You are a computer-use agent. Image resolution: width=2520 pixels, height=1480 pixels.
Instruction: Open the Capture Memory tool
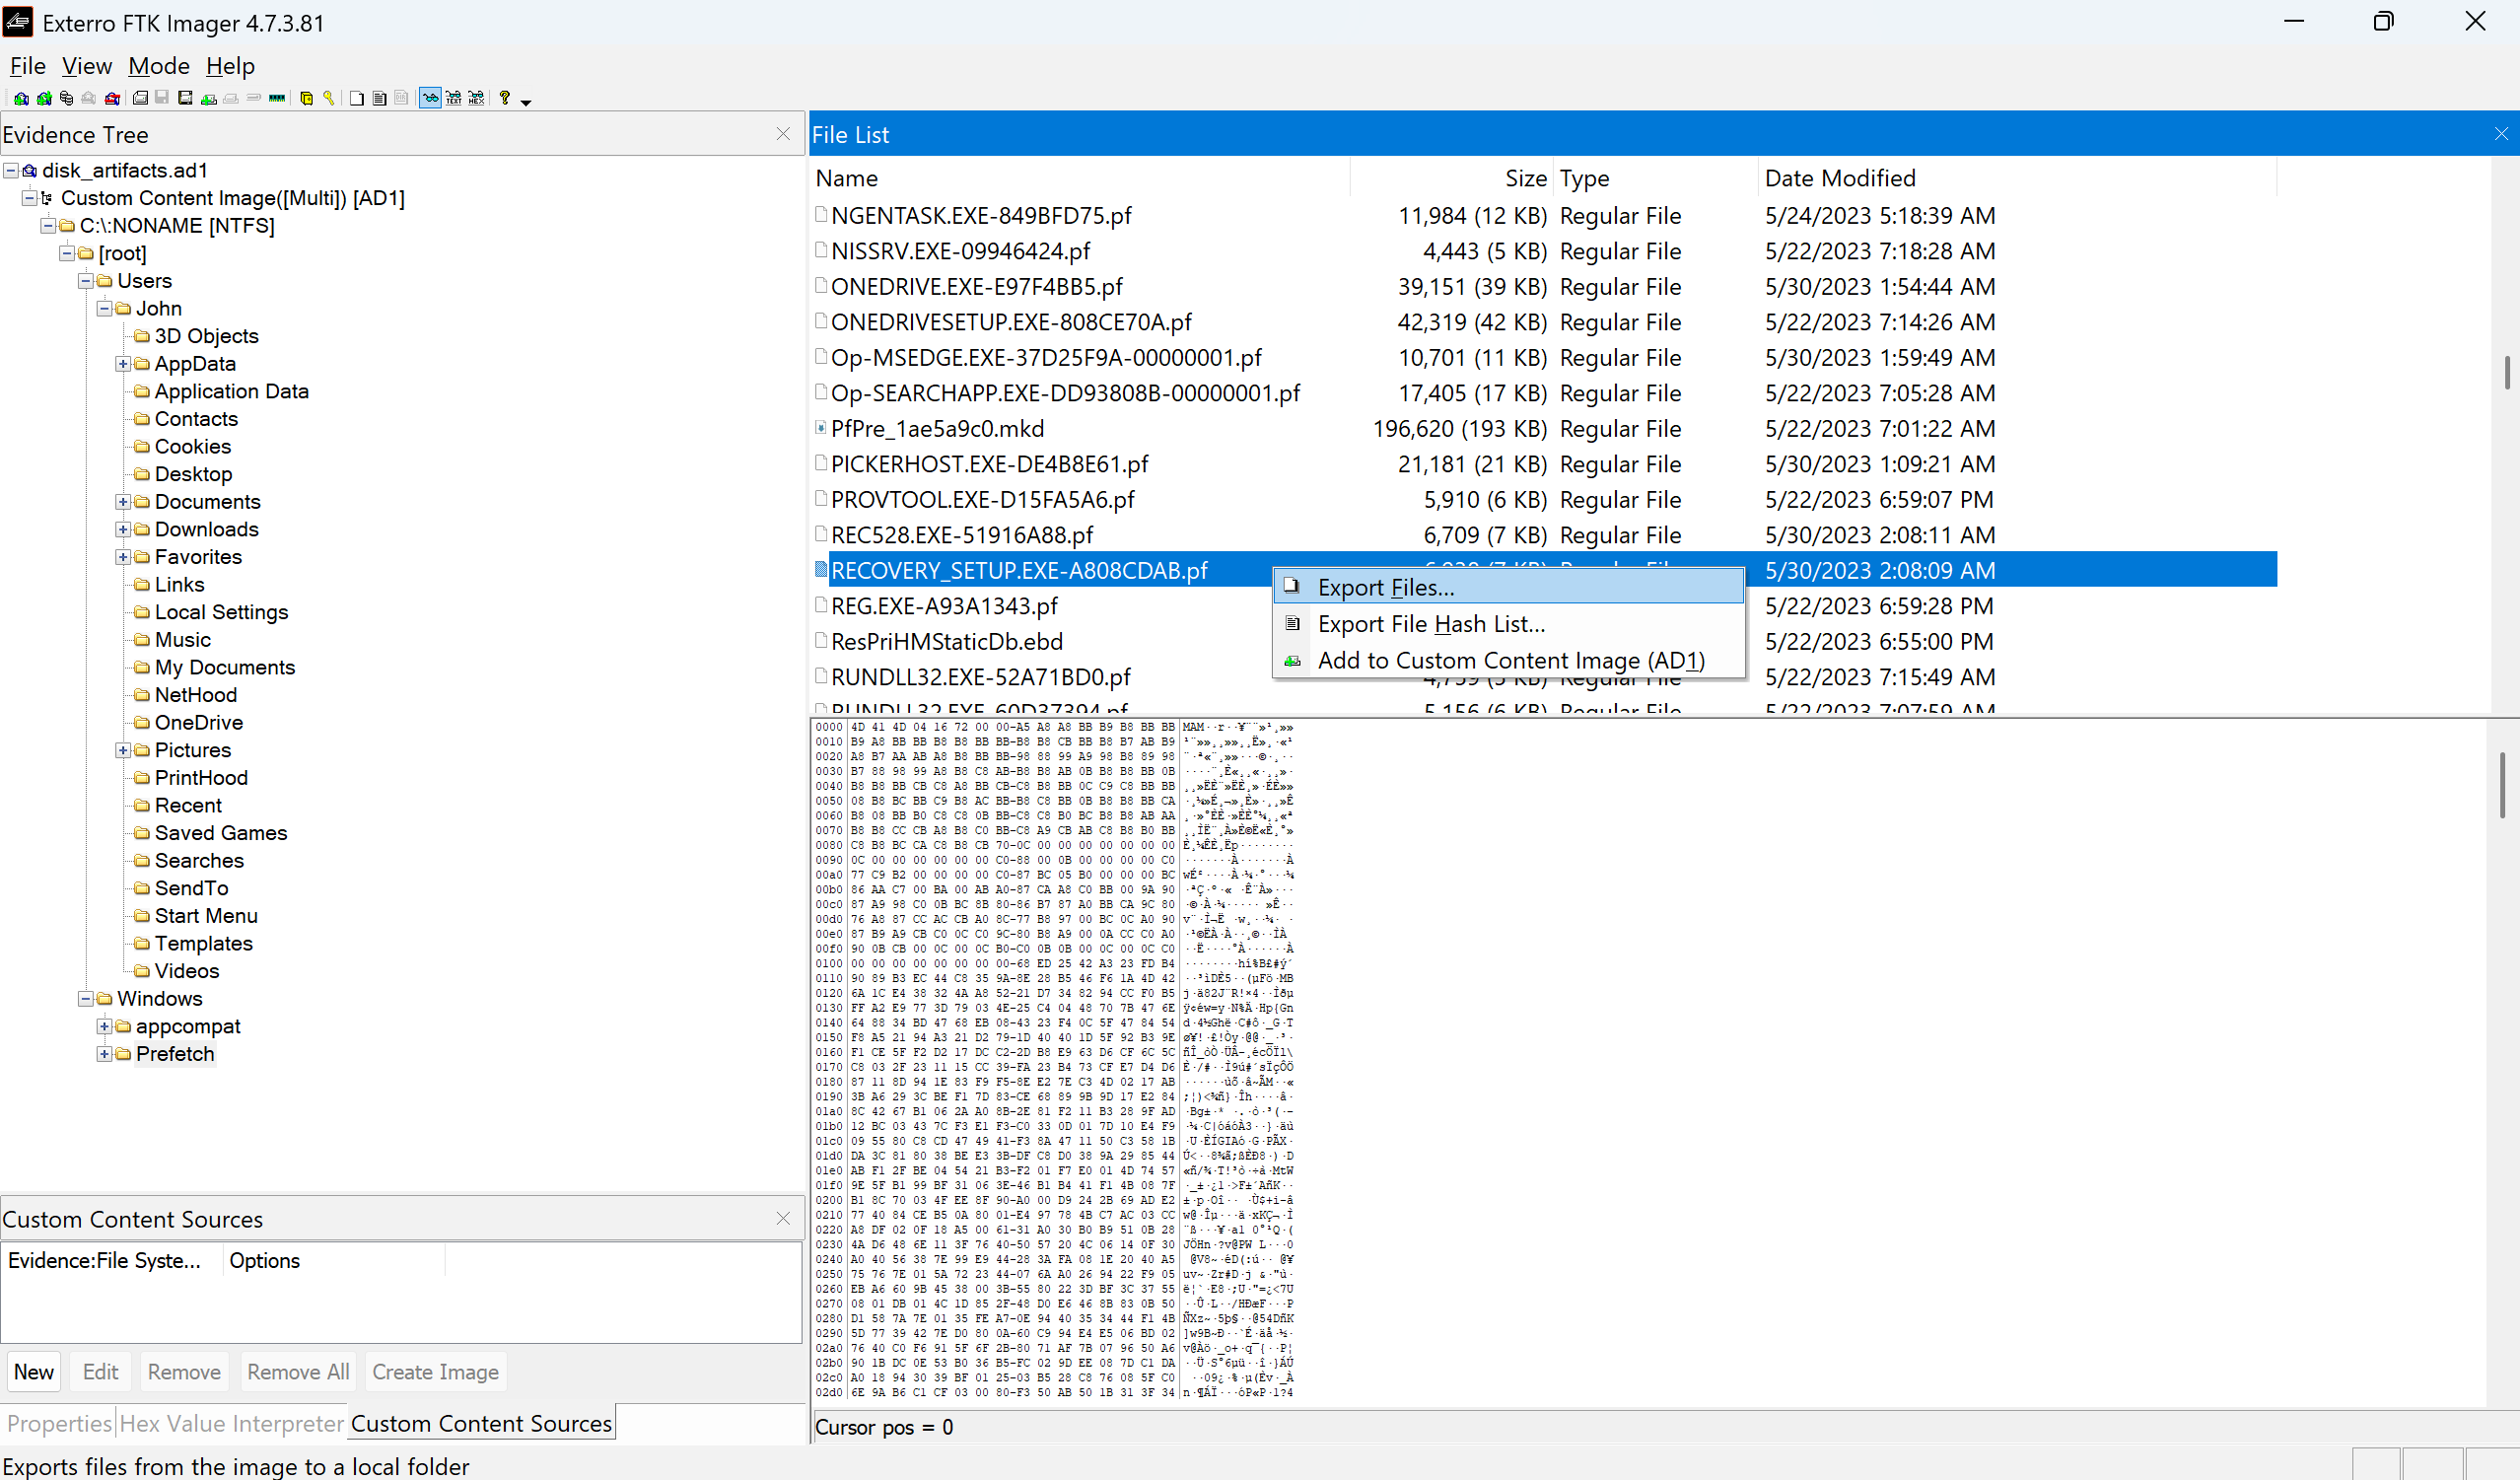(x=277, y=97)
